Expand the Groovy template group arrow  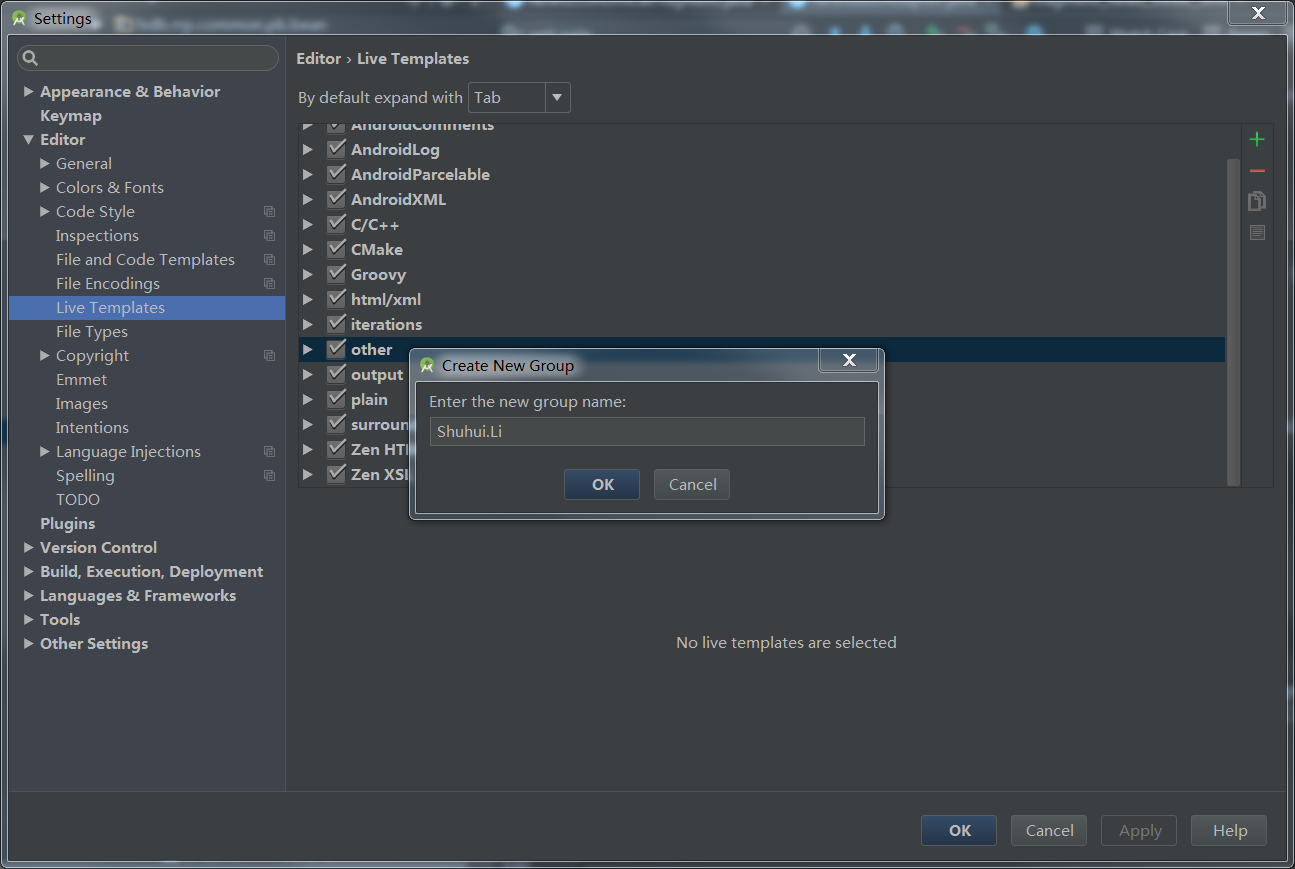click(x=308, y=274)
